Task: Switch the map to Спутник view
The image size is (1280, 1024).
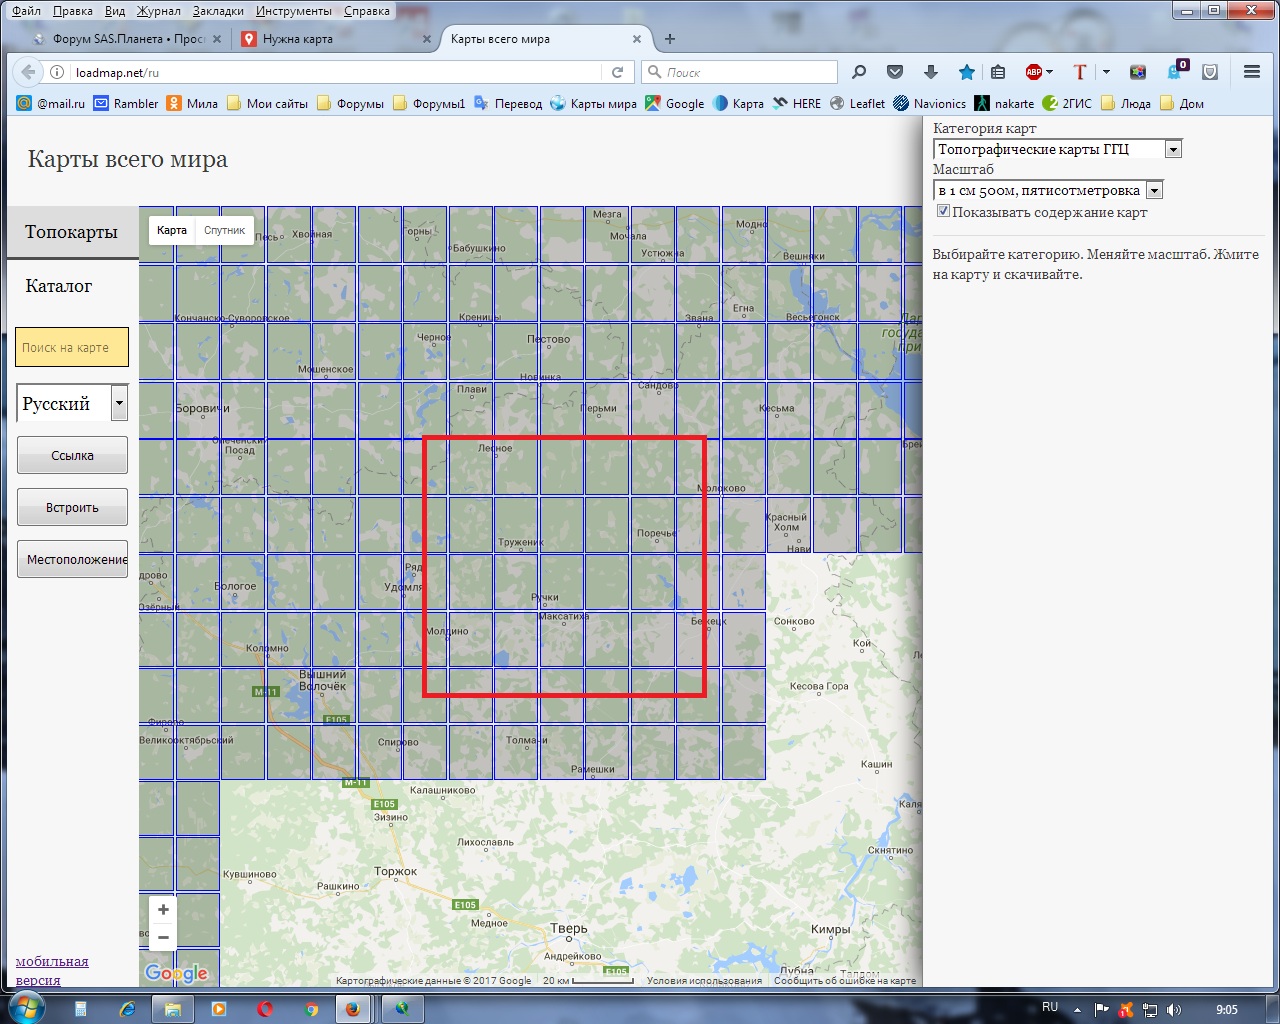Action: point(224,230)
